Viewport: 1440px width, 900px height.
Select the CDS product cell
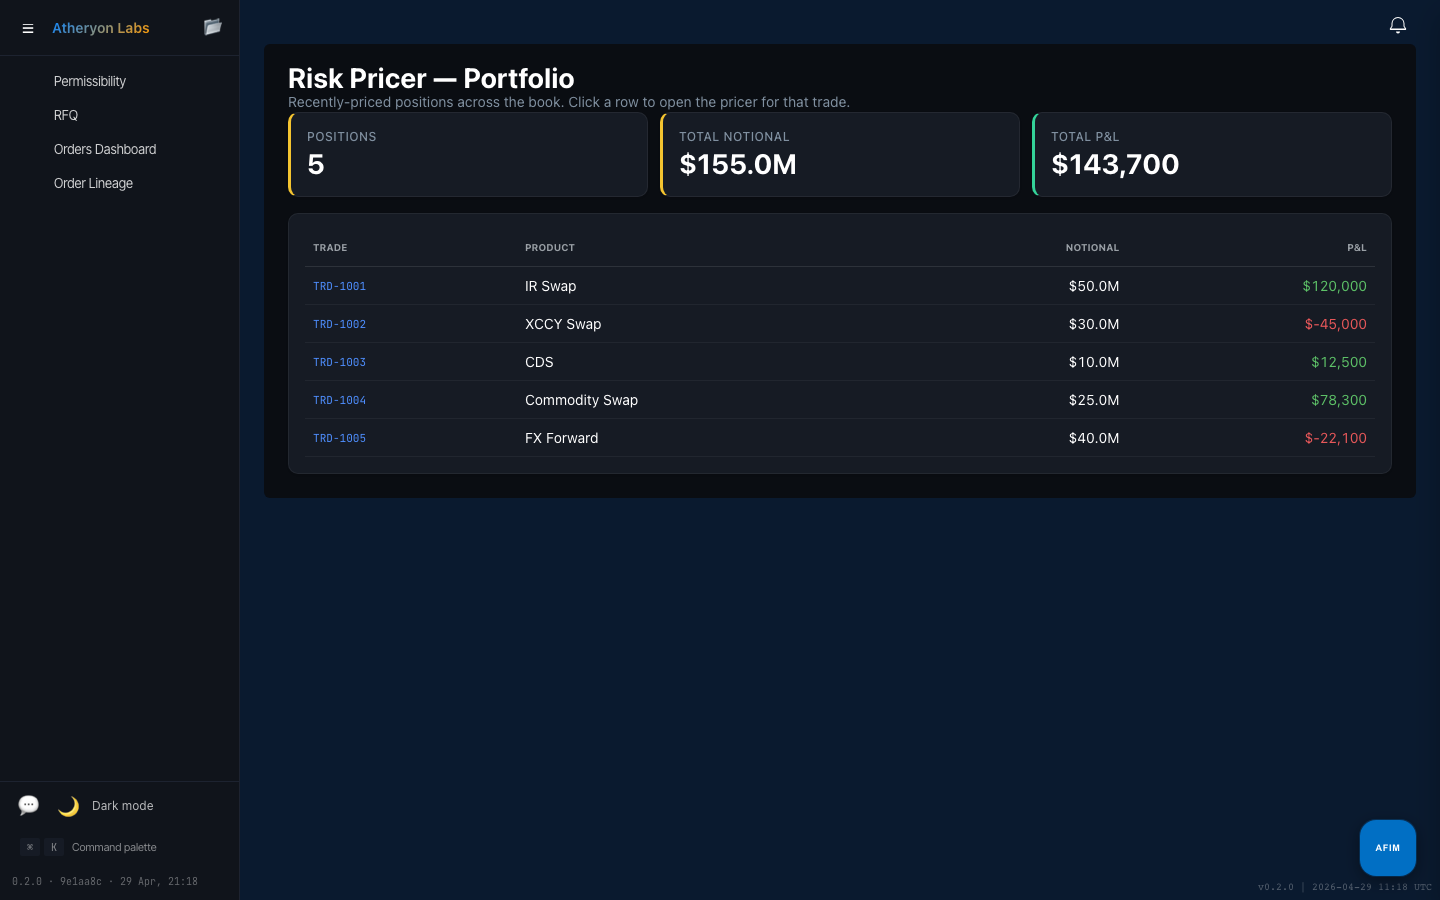[x=539, y=362]
